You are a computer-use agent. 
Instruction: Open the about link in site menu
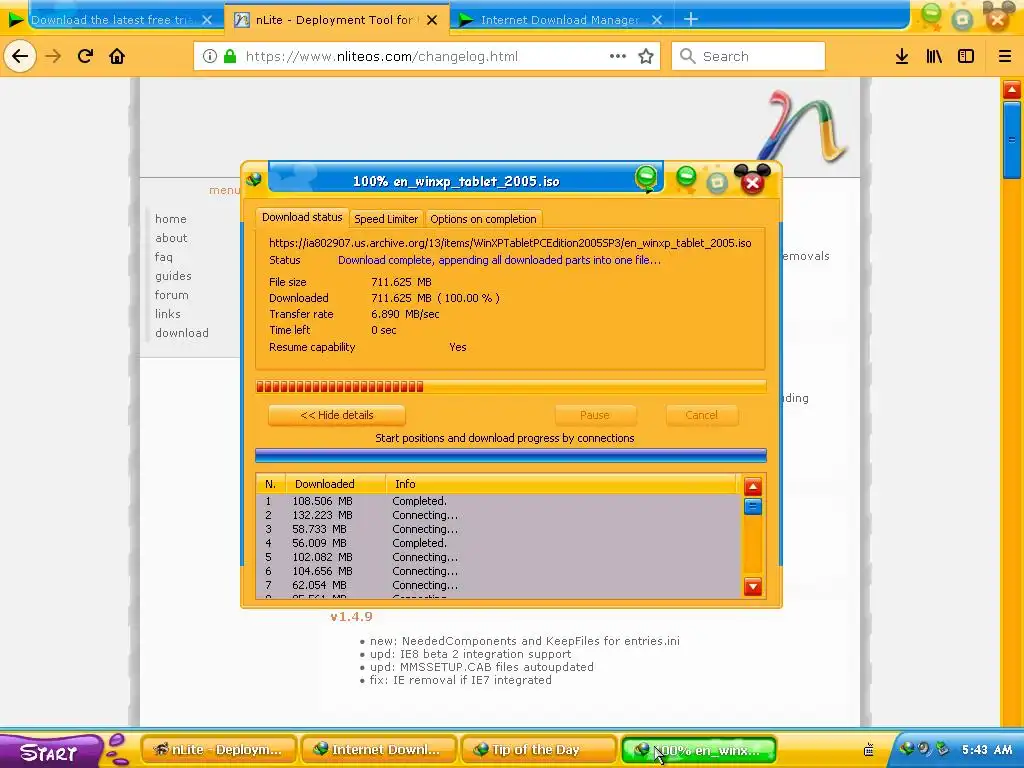(x=171, y=238)
